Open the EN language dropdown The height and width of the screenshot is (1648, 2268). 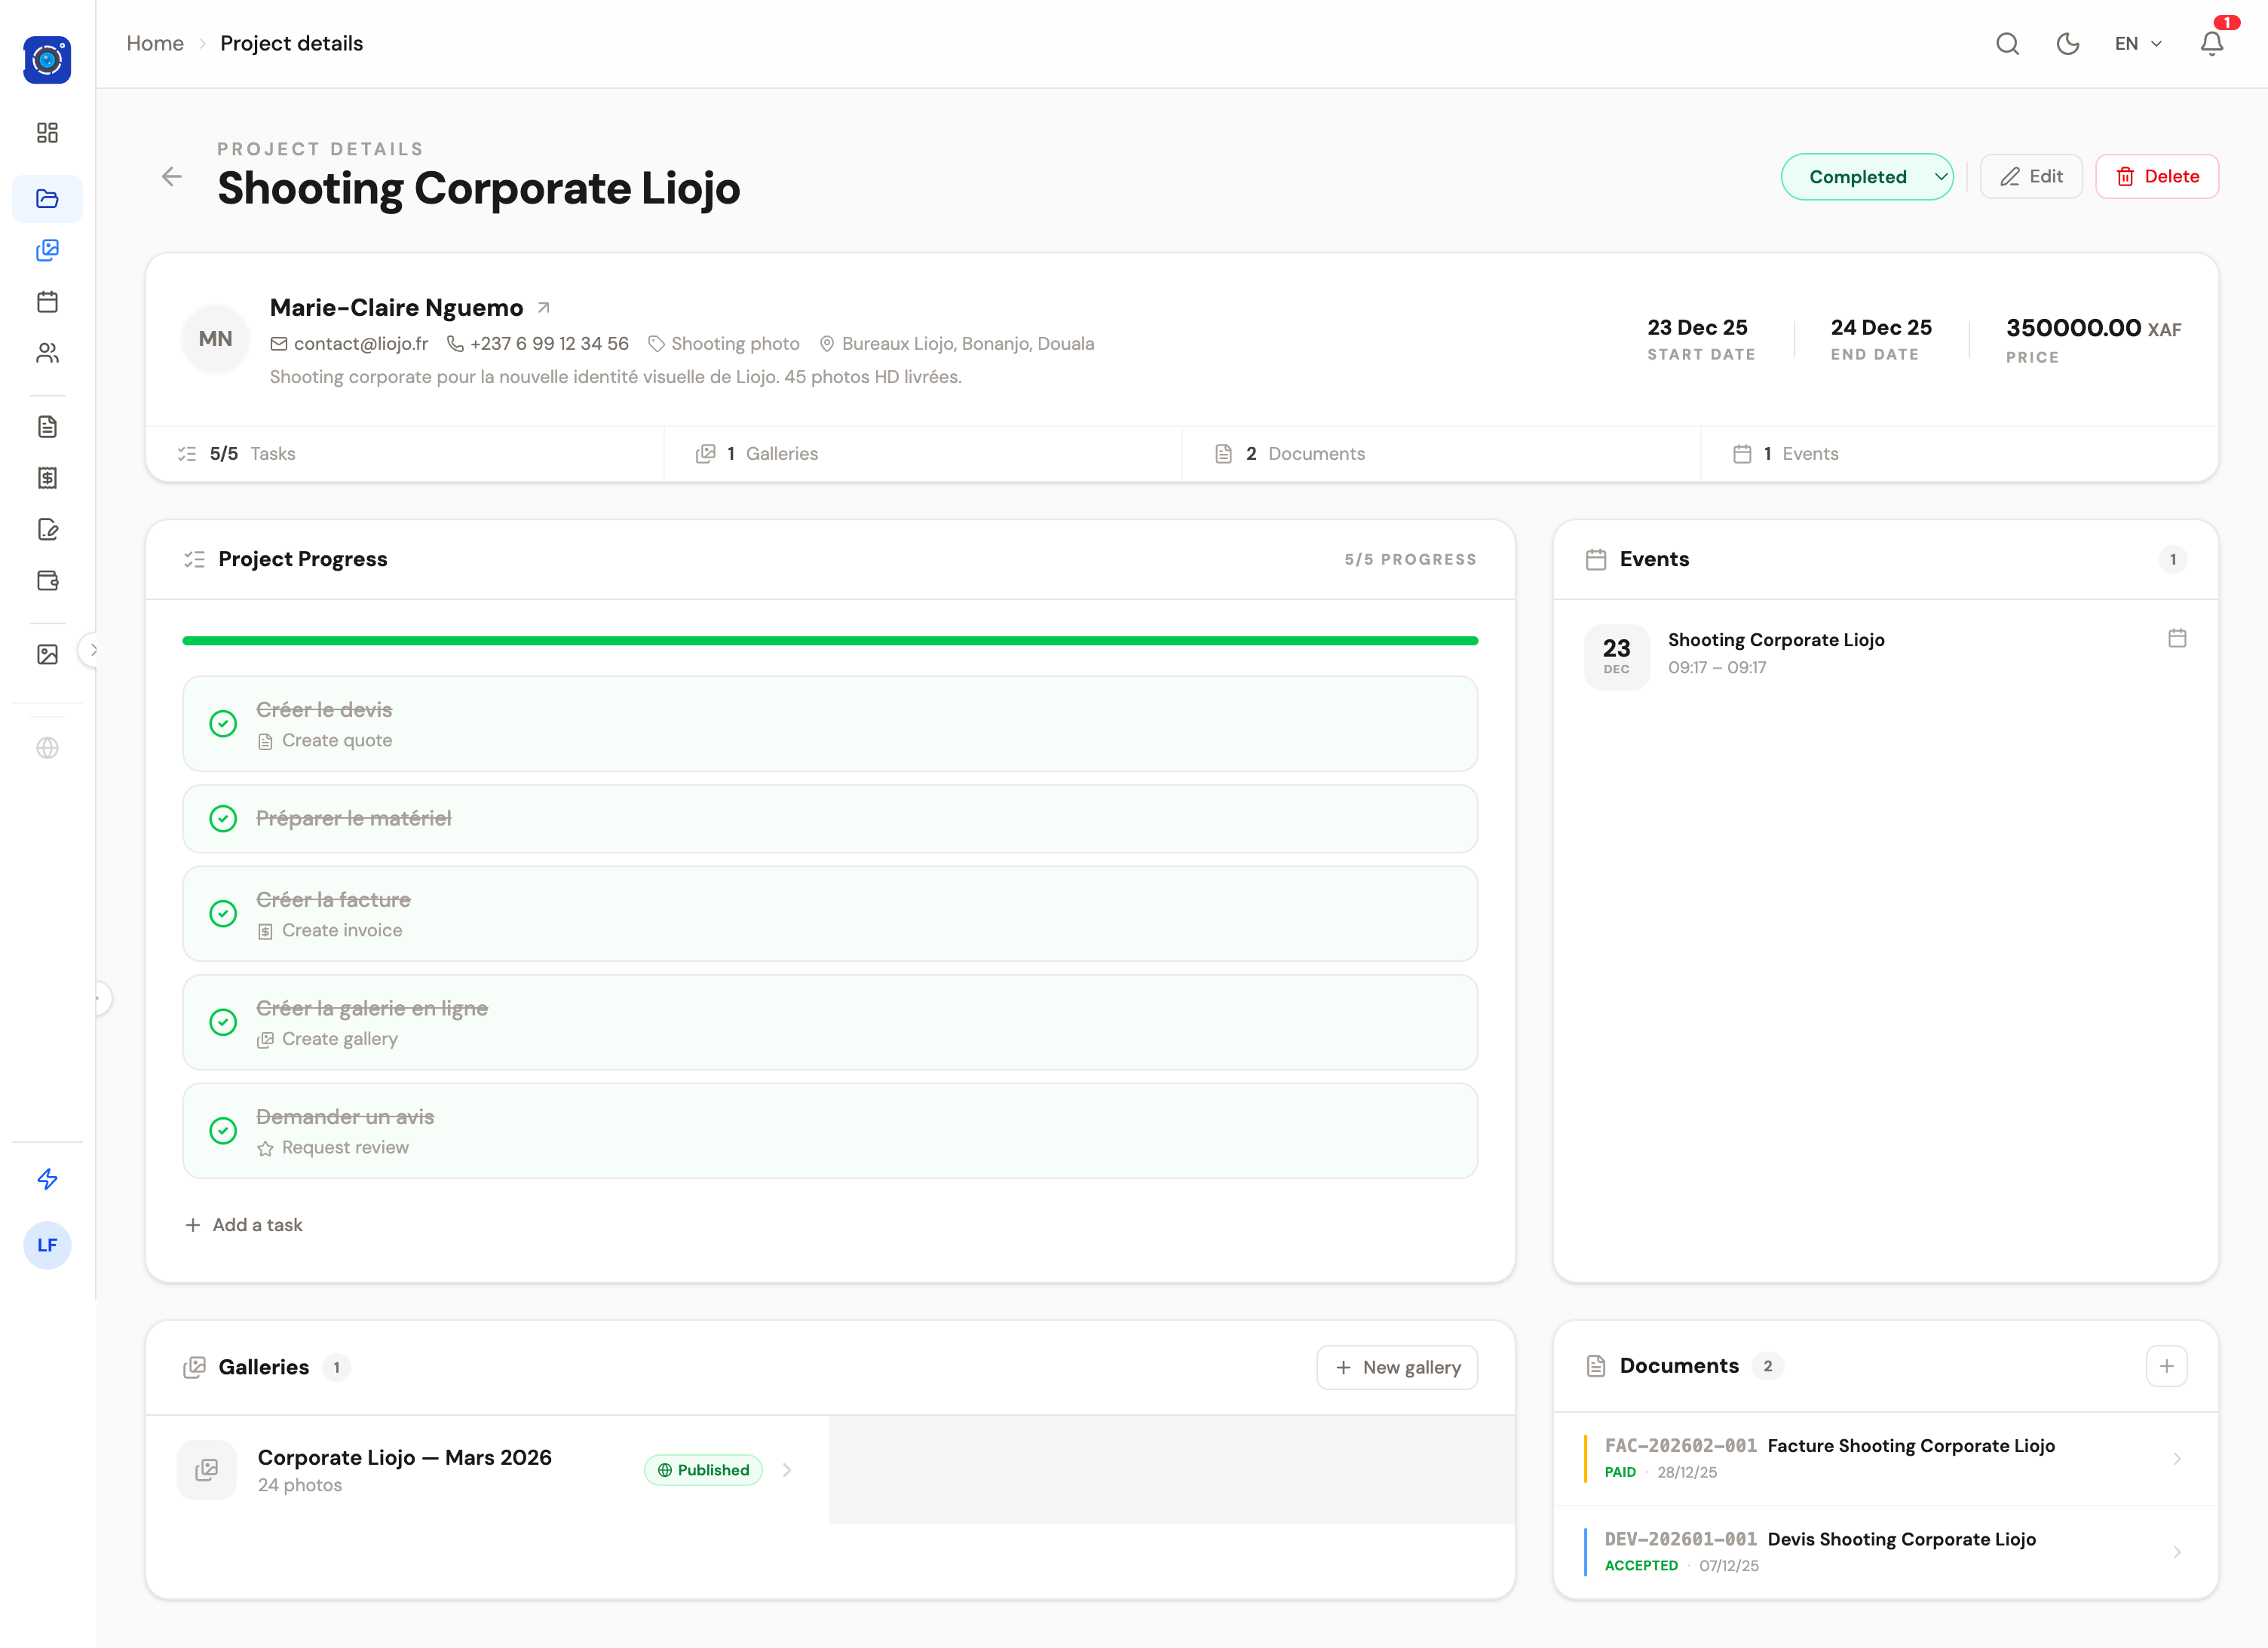2137,44
